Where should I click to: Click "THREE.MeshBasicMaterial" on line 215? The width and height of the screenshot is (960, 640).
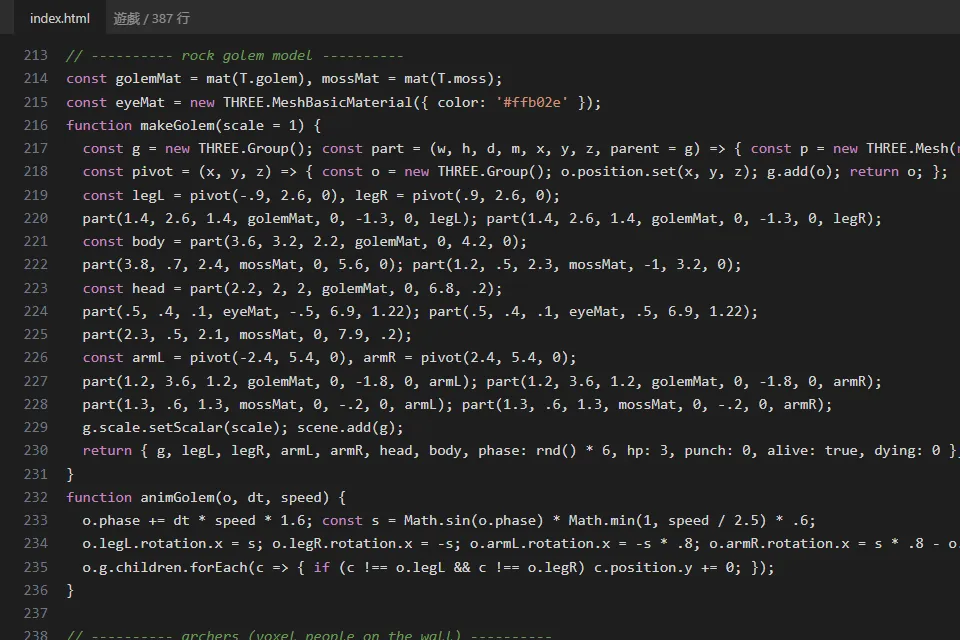pyautogui.click(x=317, y=102)
